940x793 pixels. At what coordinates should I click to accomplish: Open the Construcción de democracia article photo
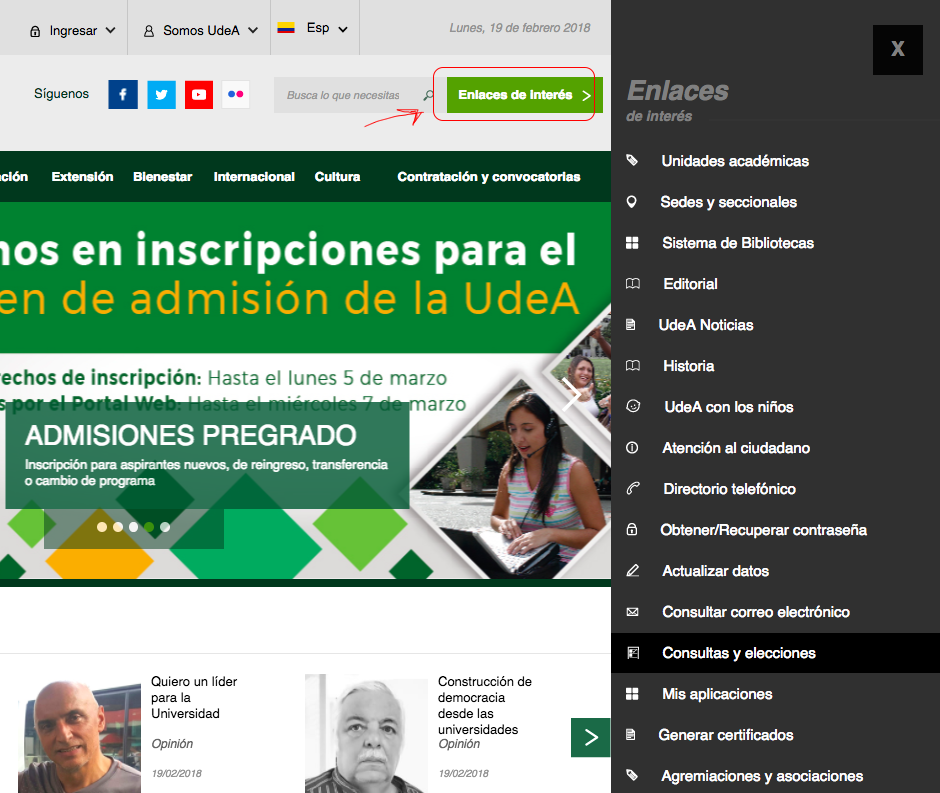366,734
